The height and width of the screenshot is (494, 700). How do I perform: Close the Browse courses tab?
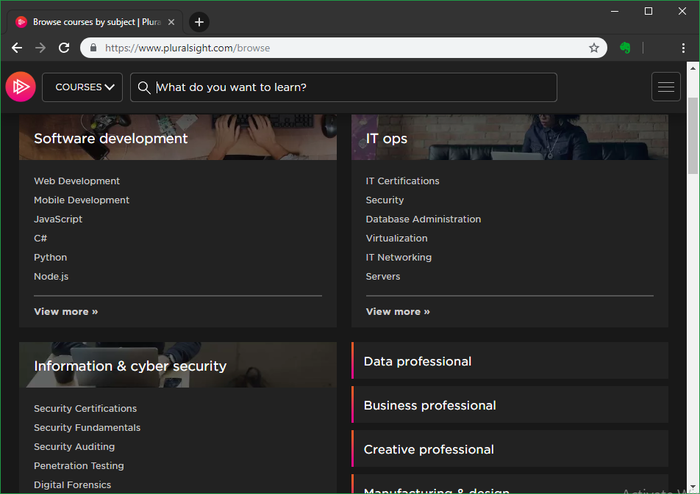pos(171,22)
